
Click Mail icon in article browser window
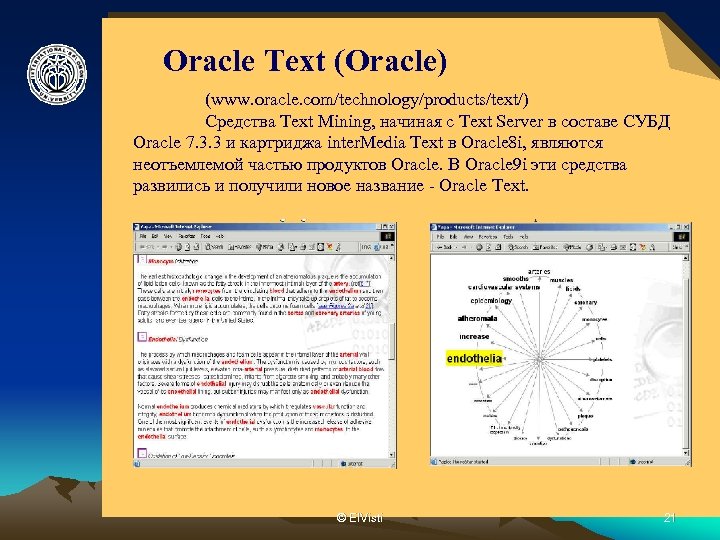[292, 247]
